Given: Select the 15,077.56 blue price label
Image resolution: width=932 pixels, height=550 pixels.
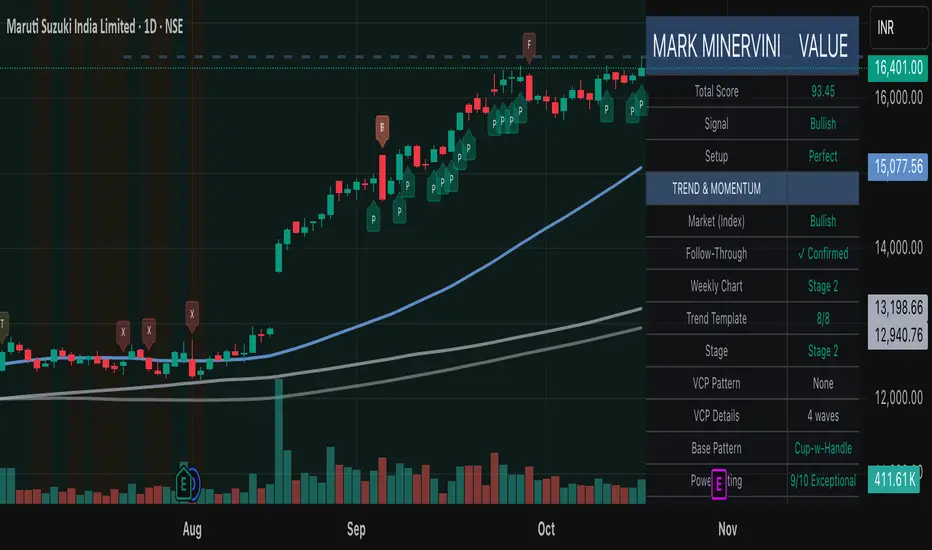Looking at the screenshot, I should click(x=898, y=166).
